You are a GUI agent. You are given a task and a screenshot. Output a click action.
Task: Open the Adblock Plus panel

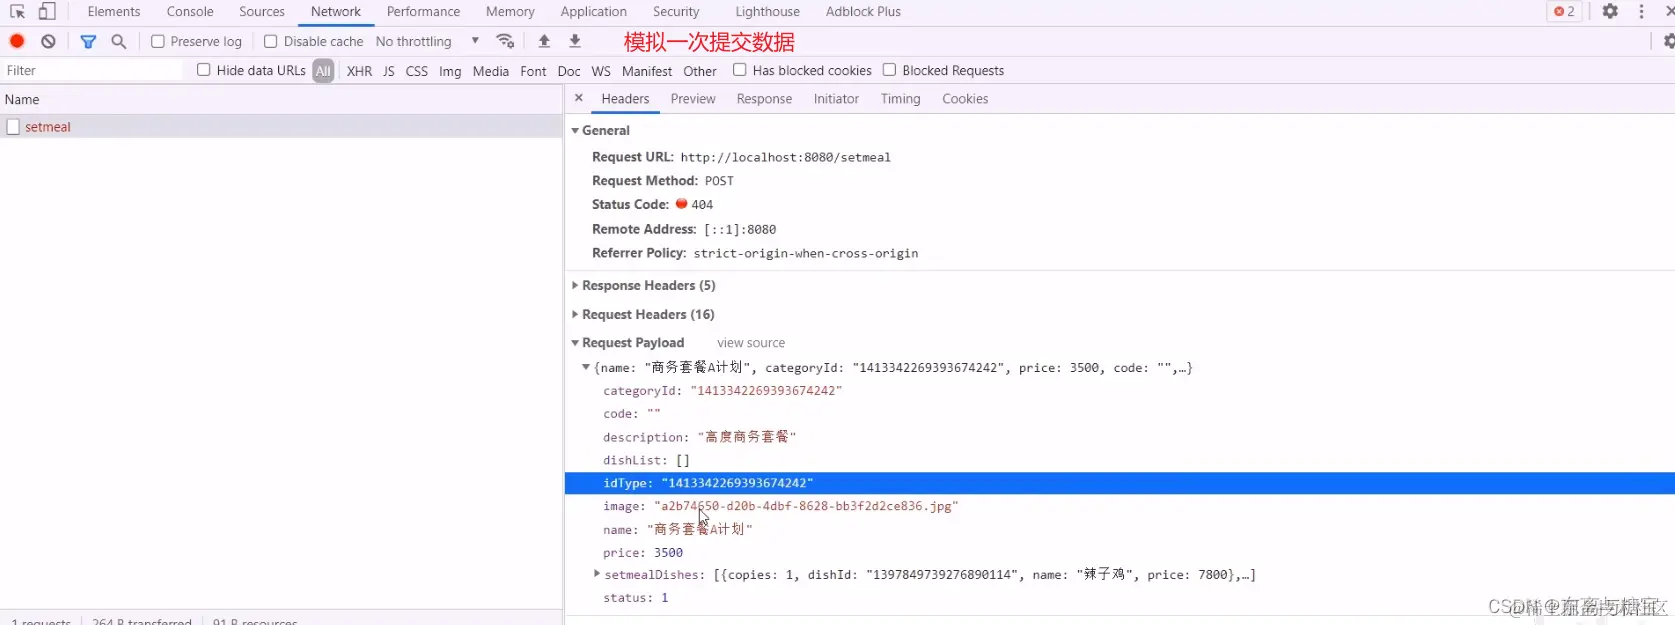click(x=863, y=12)
